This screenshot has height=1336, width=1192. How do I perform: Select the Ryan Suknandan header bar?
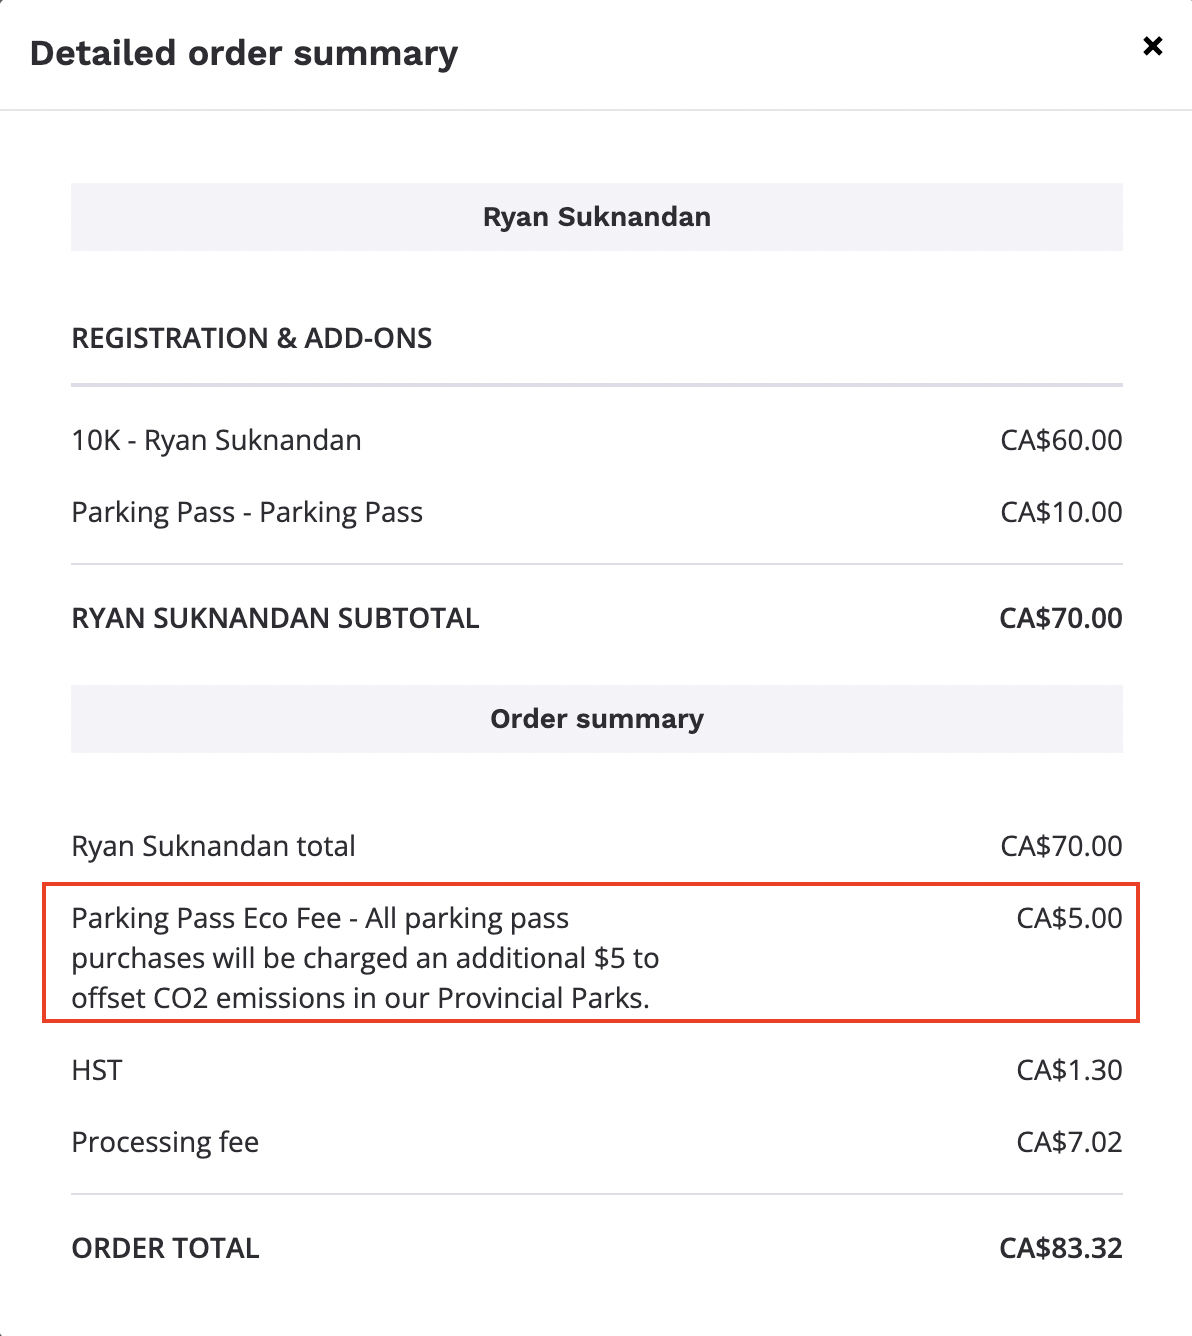(x=596, y=217)
